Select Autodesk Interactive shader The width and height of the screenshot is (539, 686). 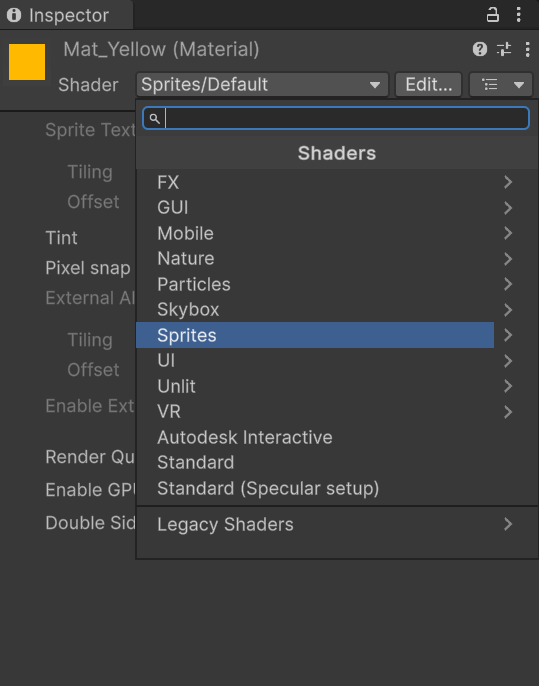pos(245,437)
